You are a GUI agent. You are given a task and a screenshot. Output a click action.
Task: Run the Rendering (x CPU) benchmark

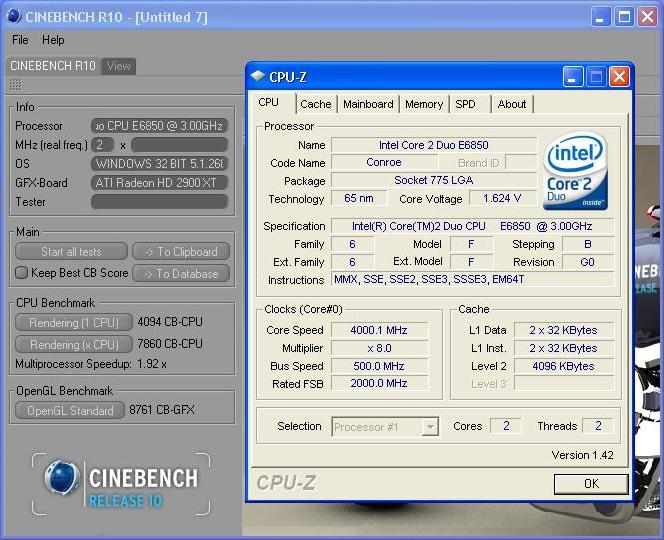tap(74, 344)
